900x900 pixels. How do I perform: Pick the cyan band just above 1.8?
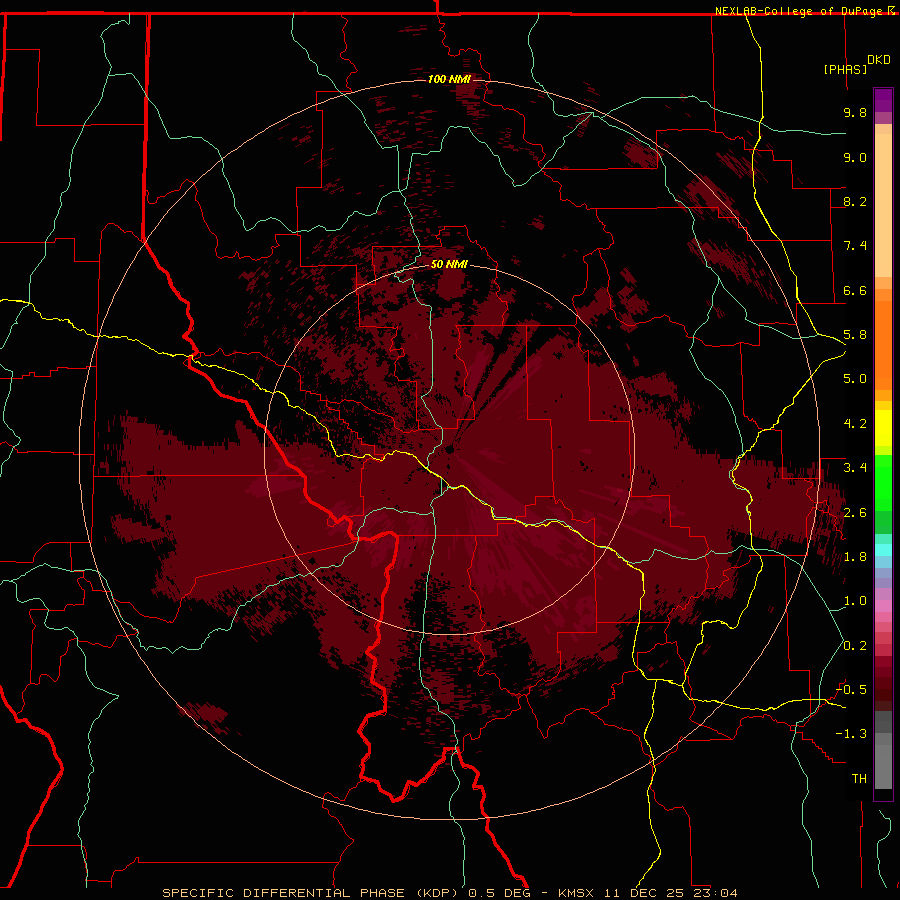click(x=883, y=550)
